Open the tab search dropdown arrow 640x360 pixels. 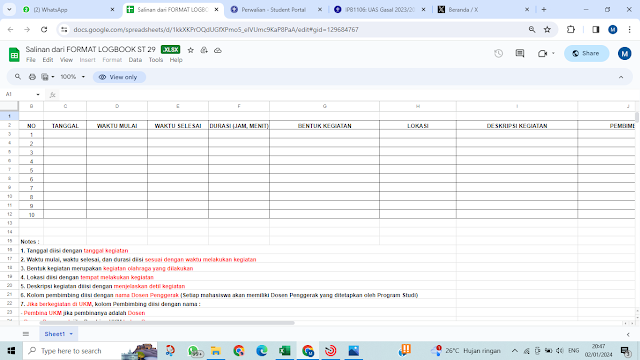point(9,9)
